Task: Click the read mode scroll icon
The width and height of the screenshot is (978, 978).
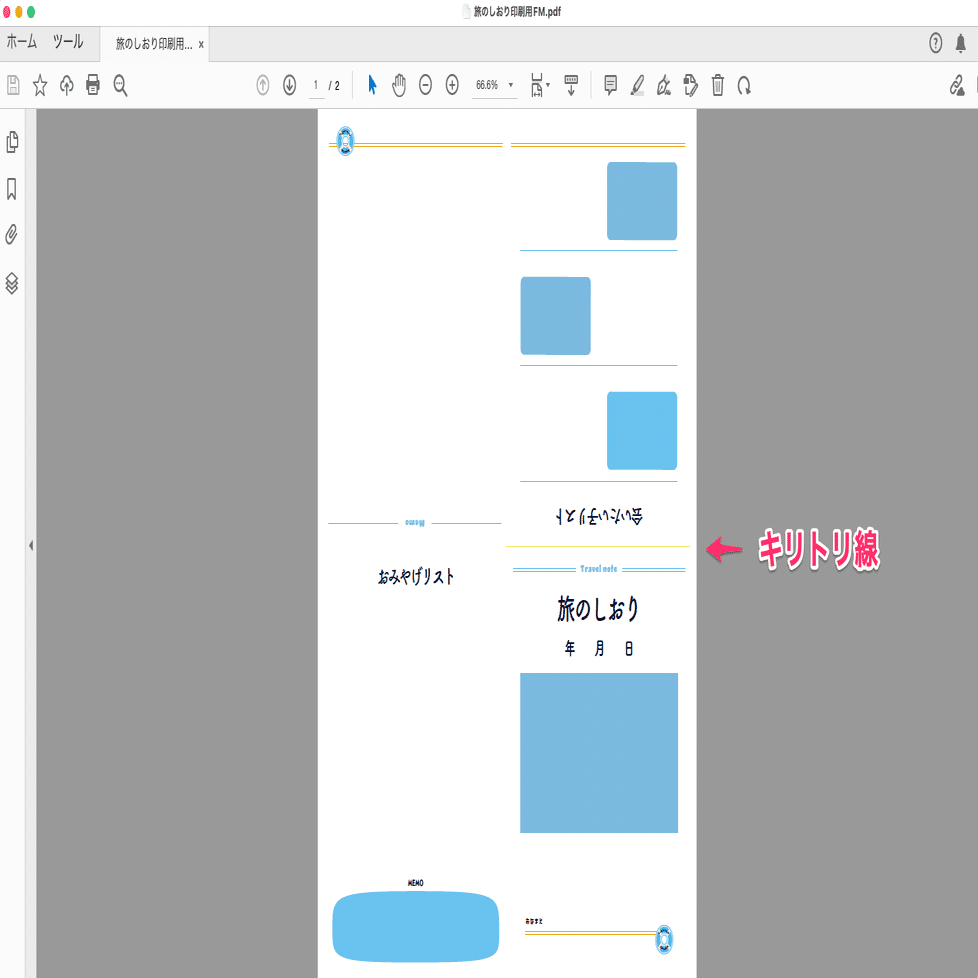Action: pyautogui.click(x=571, y=85)
